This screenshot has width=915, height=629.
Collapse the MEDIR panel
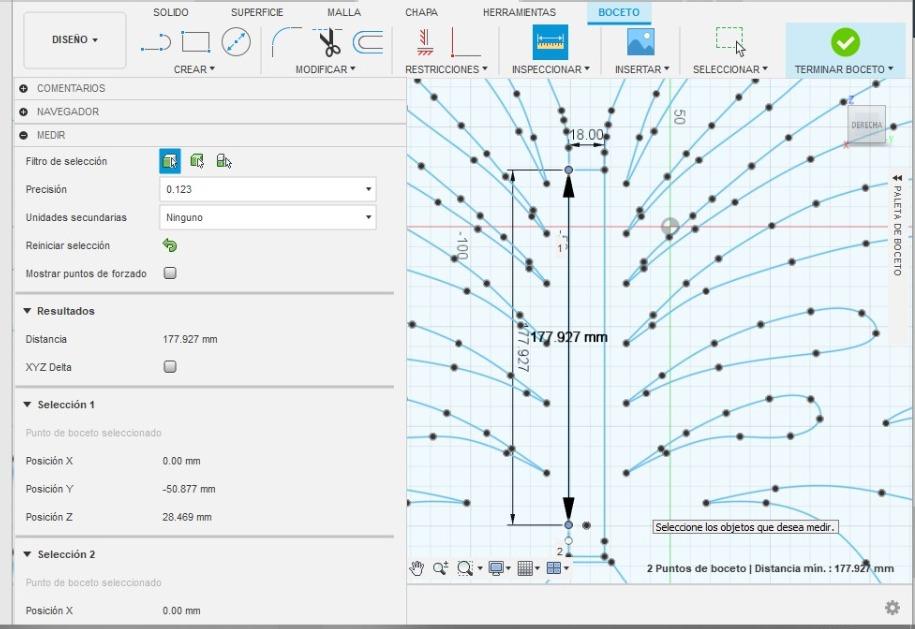click(x=23, y=135)
